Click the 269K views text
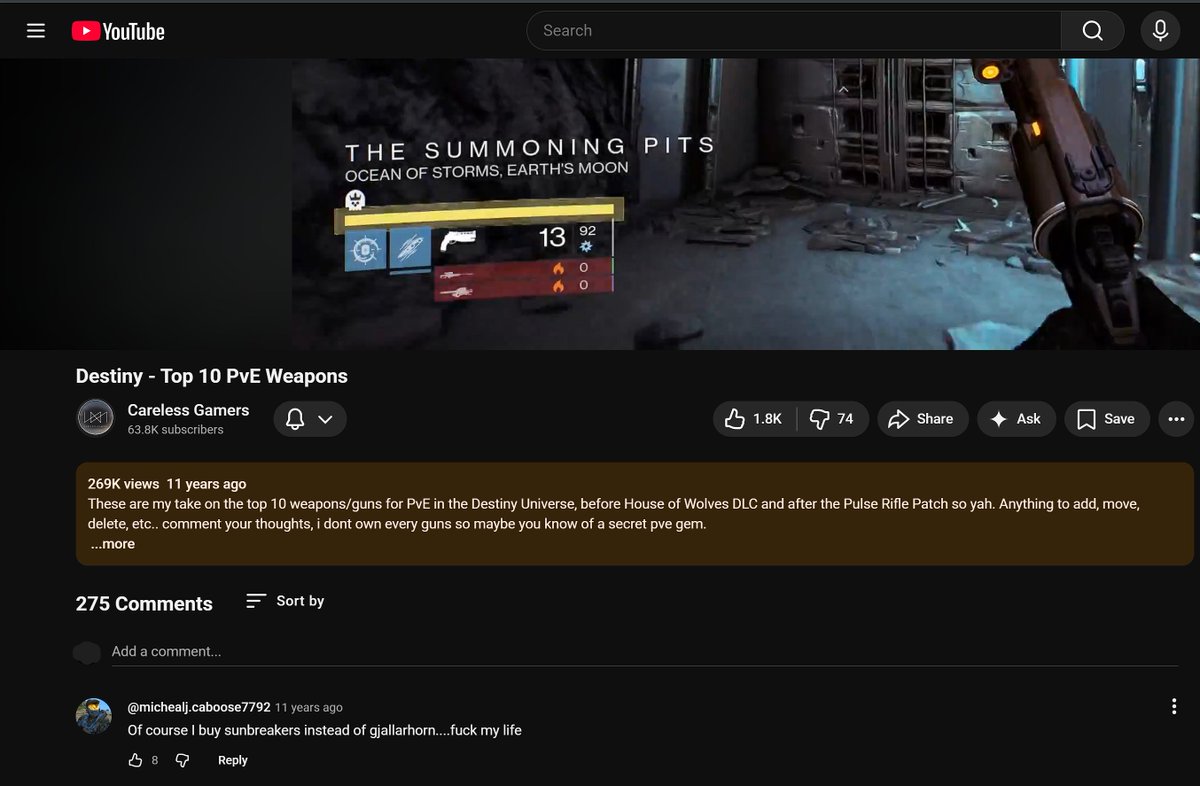 point(123,484)
